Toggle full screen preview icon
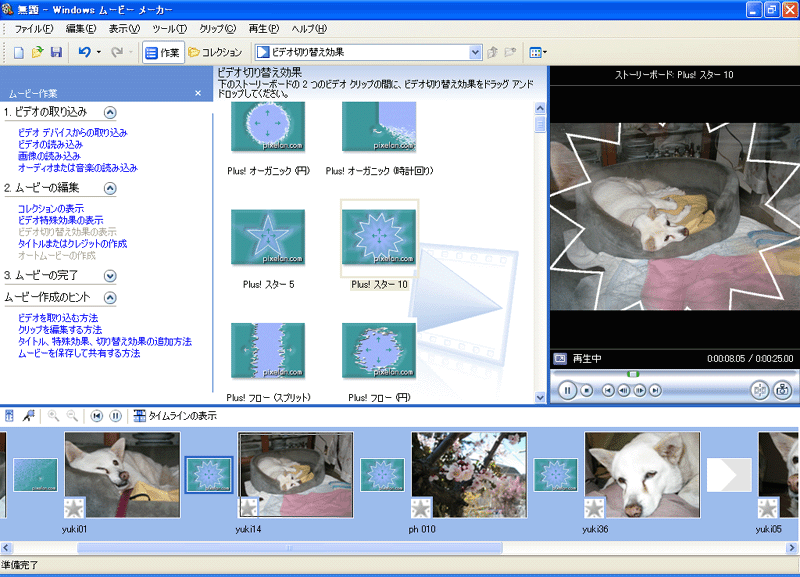Screen dimensions: 800x577 560,359
